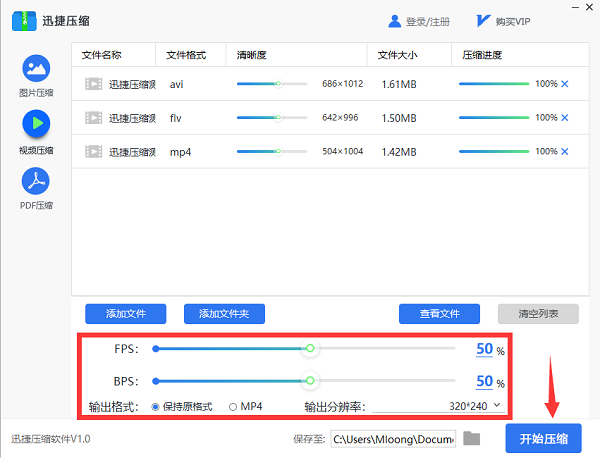
Task: Start compression with 开始压缩 button
Action: pyautogui.click(x=543, y=439)
